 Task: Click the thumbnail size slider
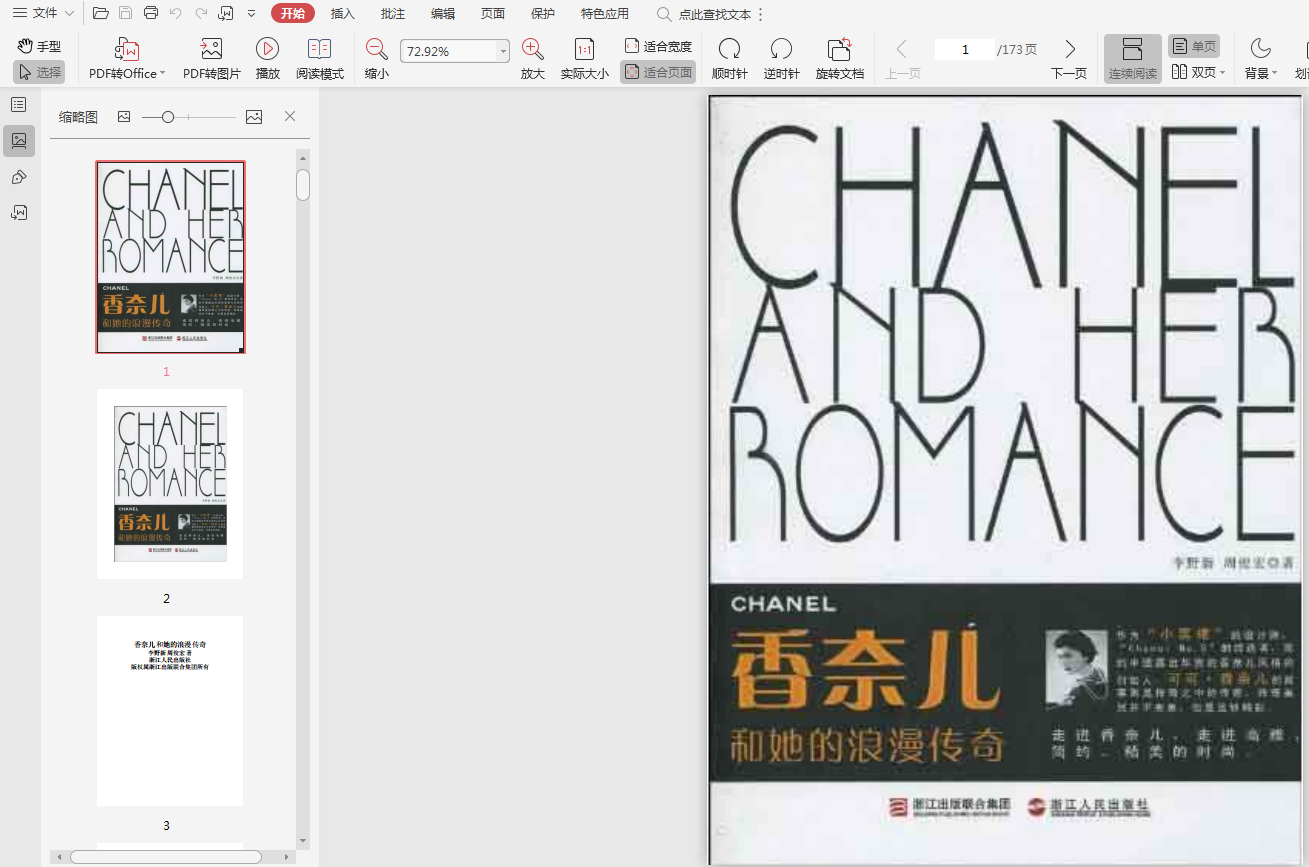[168, 117]
